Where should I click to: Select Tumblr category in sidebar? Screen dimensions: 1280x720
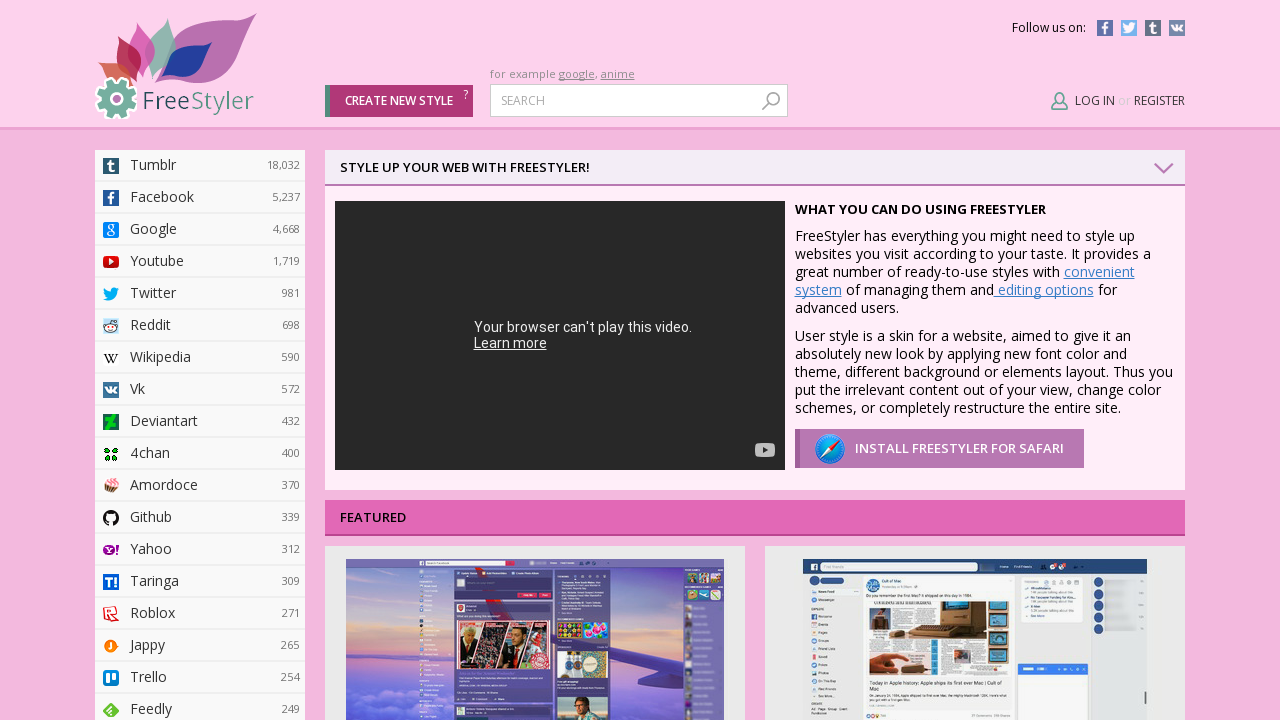200,166
